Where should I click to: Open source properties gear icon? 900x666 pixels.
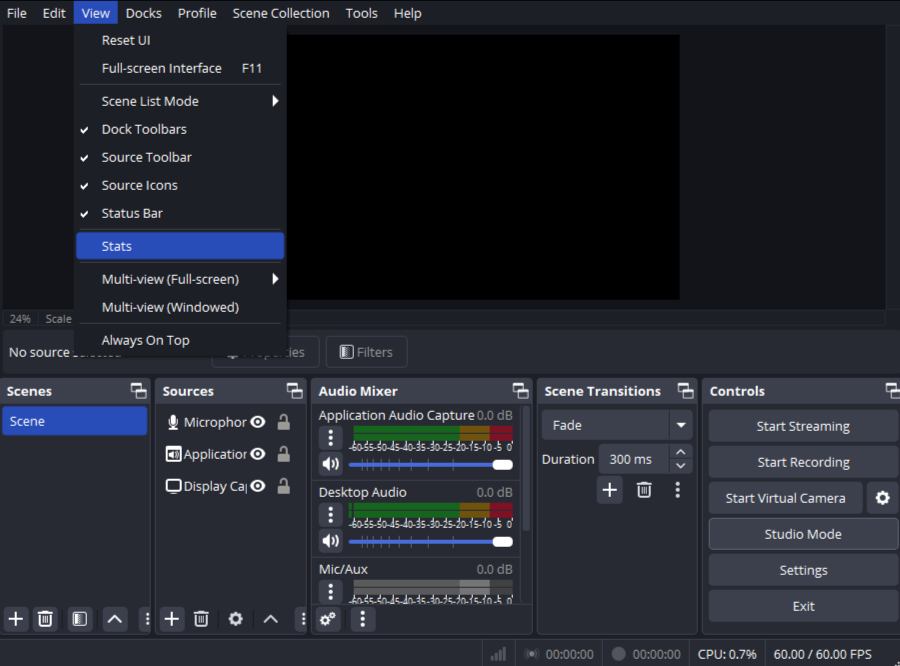coord(235,619)
